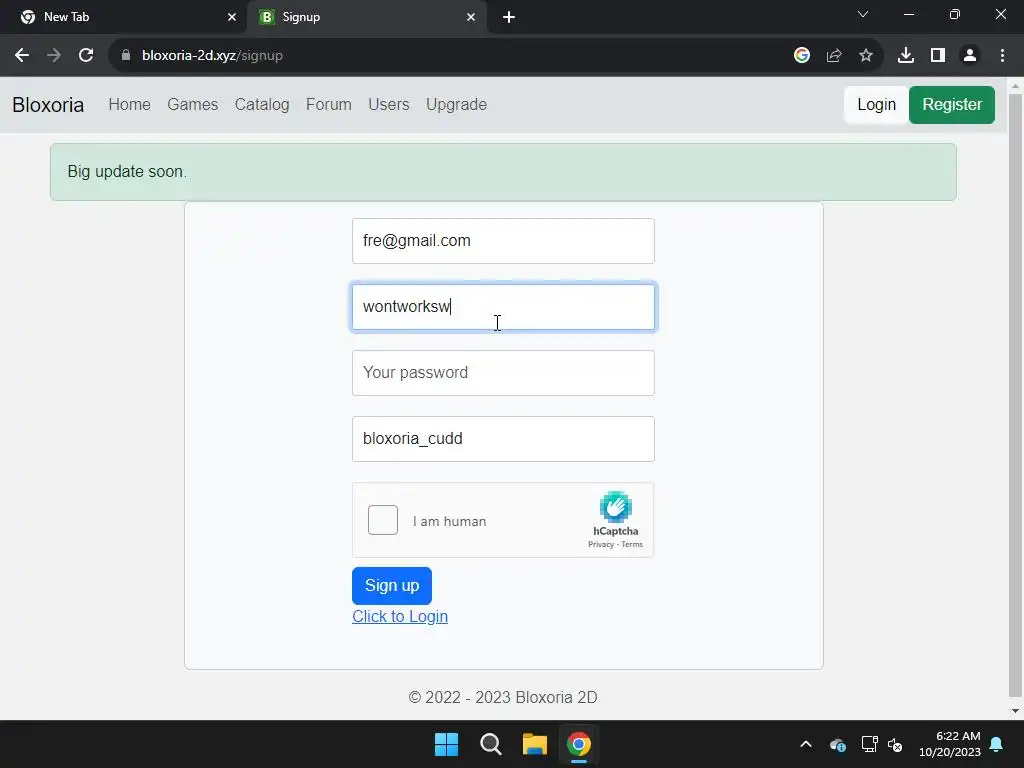Focus the Your password field
1024x768 pixels.
click(504, 373)
